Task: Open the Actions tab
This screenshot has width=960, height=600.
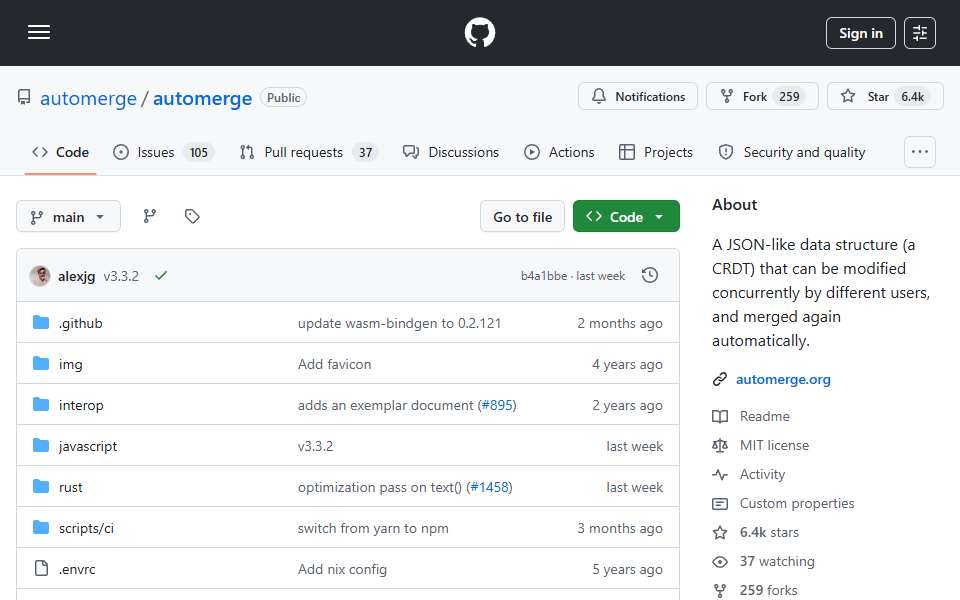Action: 559,152
